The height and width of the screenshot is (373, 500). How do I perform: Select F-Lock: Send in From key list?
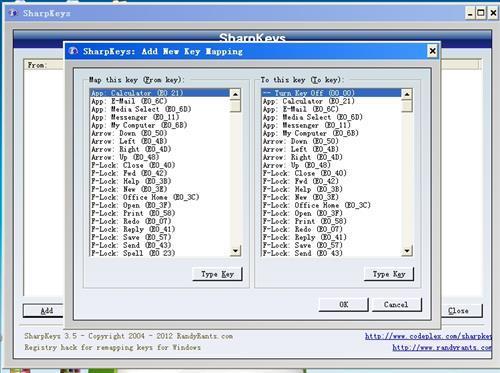tap(160, 245)
